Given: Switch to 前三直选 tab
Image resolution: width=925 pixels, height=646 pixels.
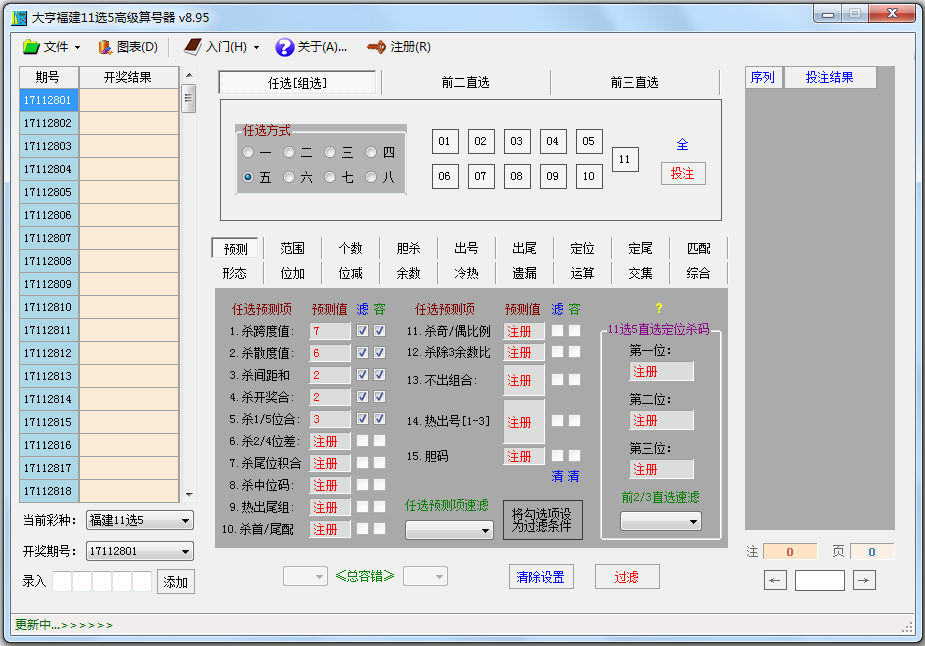Looking at the screenshot, I should pos(635,83).
